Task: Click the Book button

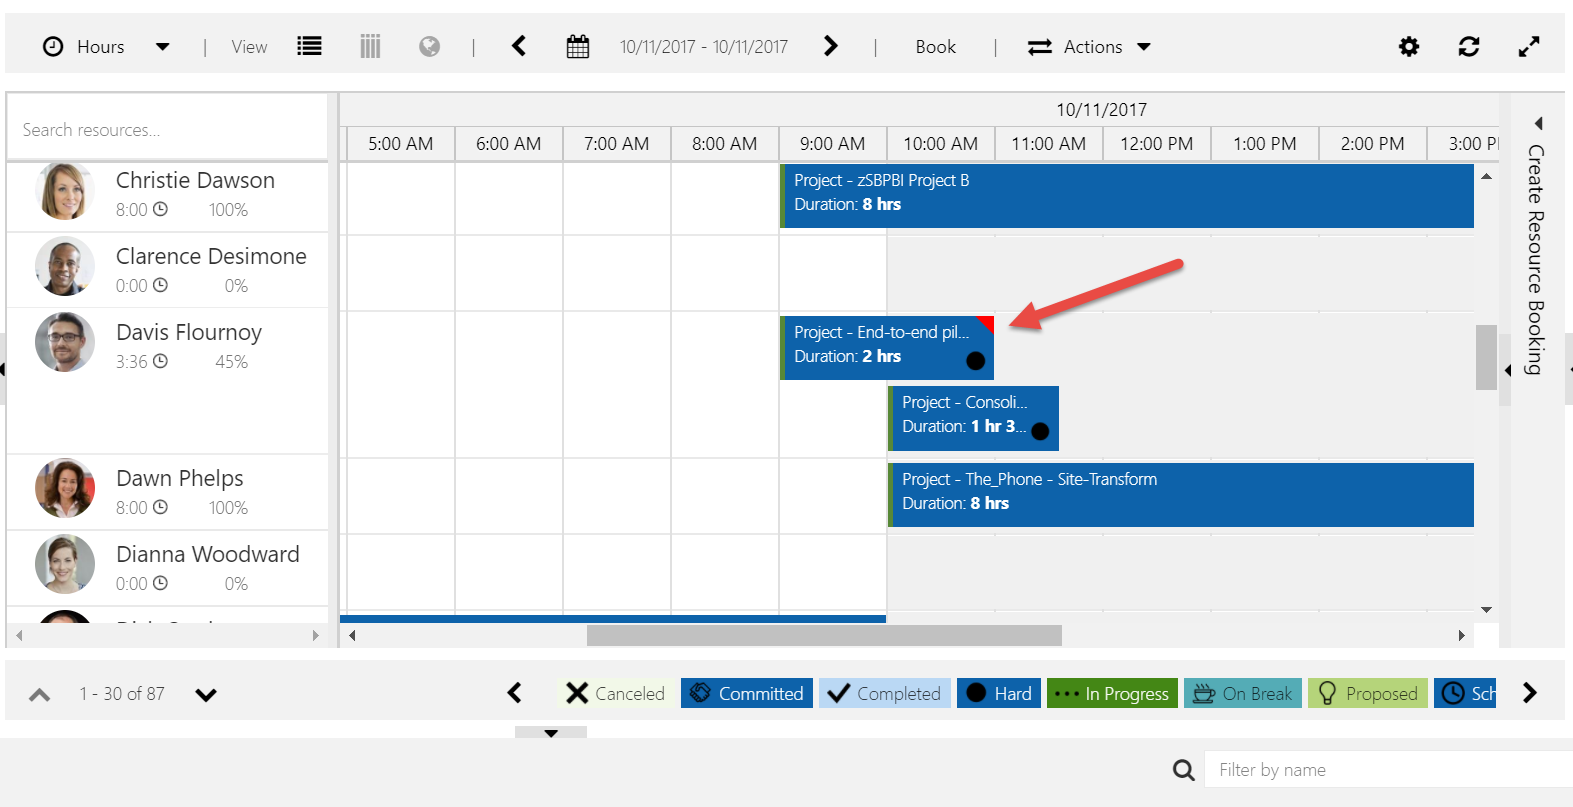Action: tap(935, 47)
